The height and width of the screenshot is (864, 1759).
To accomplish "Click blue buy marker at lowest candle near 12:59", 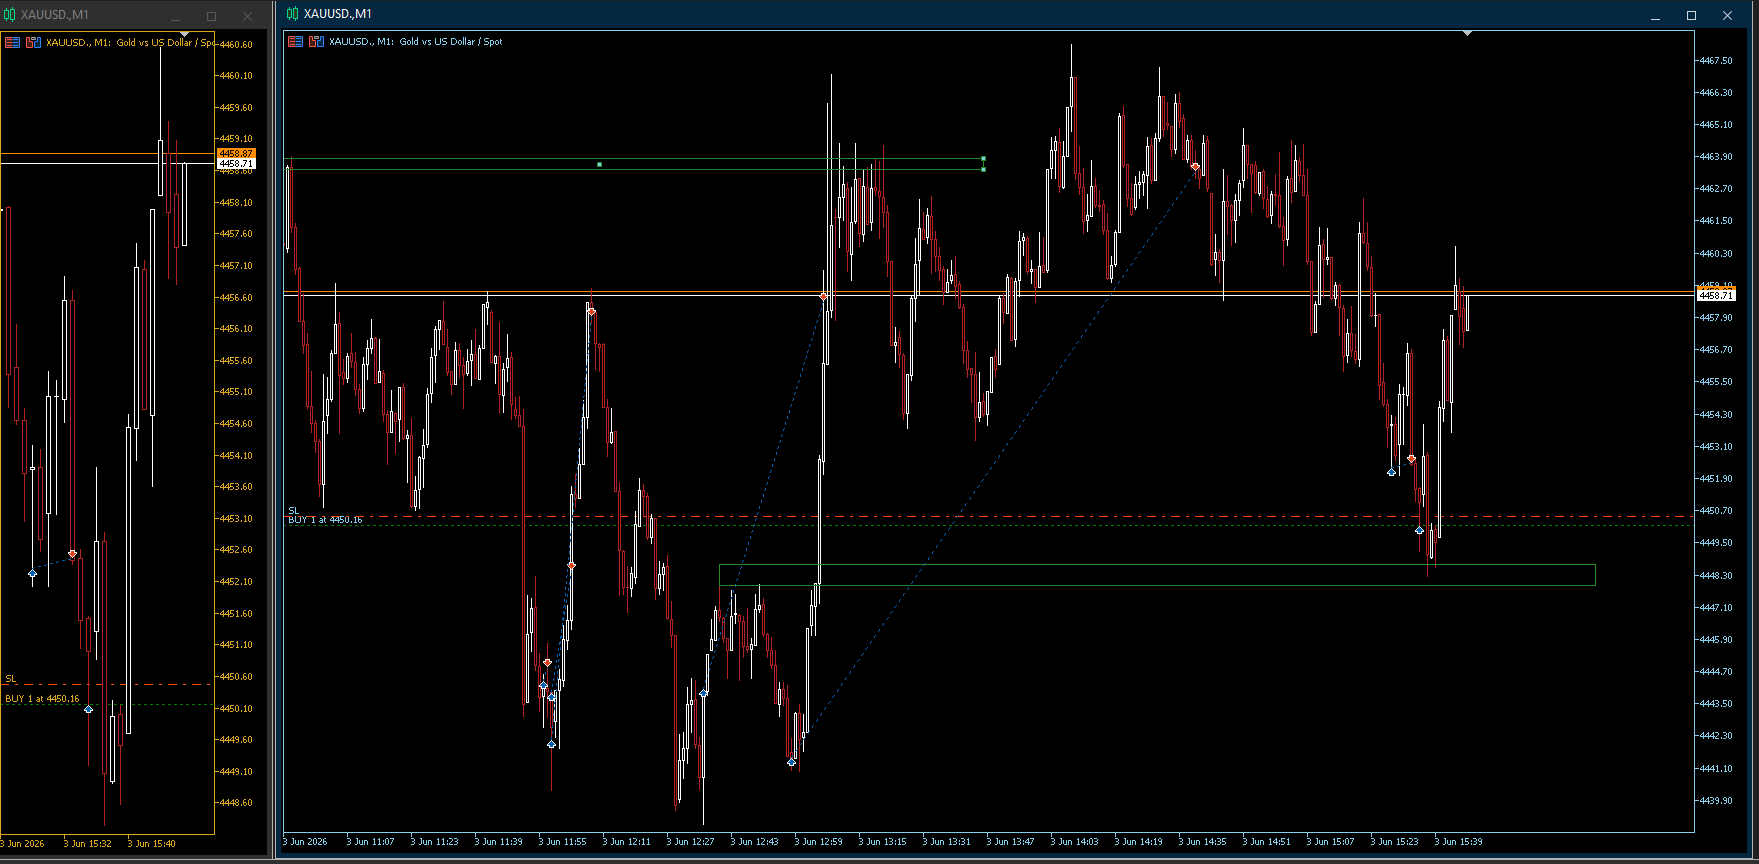I will 791,763.
